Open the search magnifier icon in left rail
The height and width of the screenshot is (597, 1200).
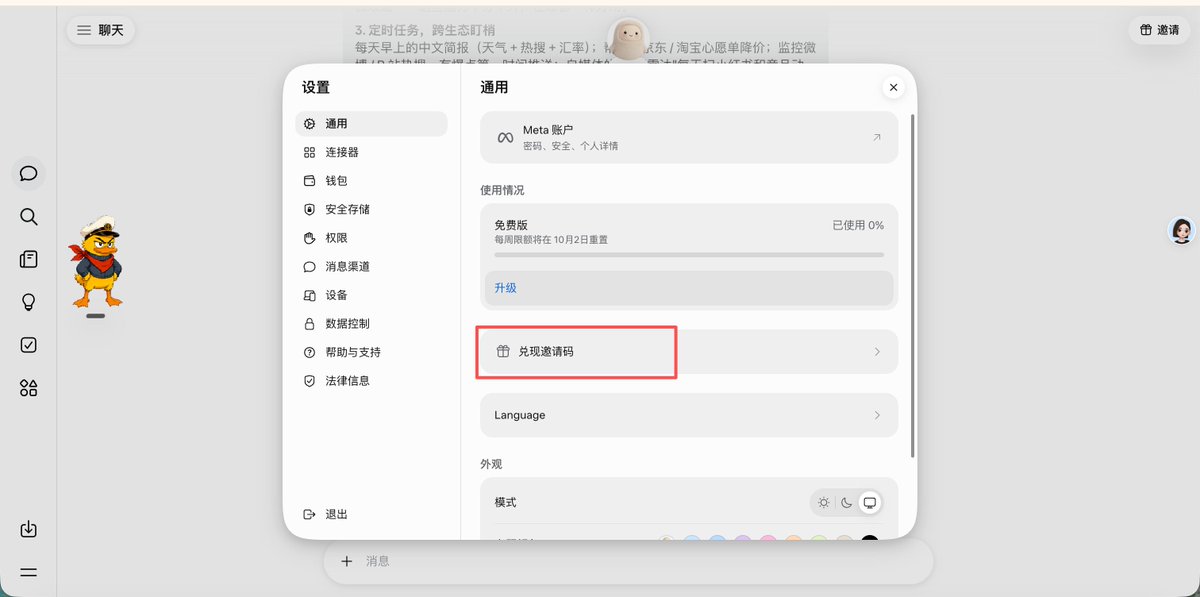(28, 217)
